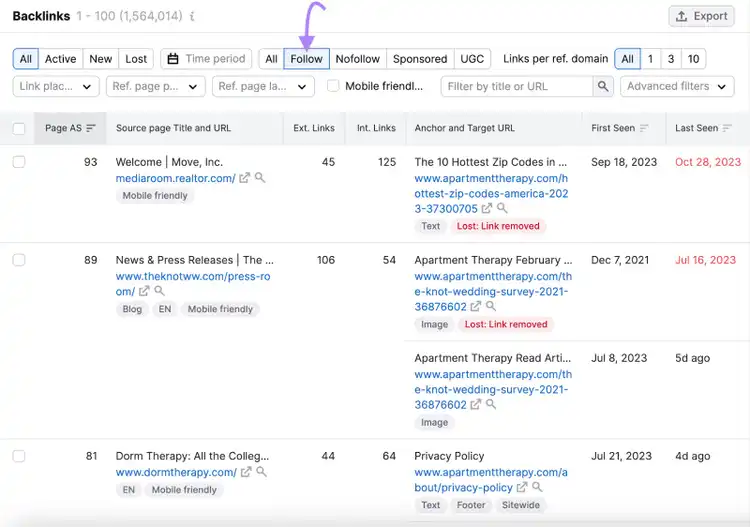Tick the checkbox for the Page AS 93 row
This screenshot has width=750, height=527.
click(x=19, y=162)
